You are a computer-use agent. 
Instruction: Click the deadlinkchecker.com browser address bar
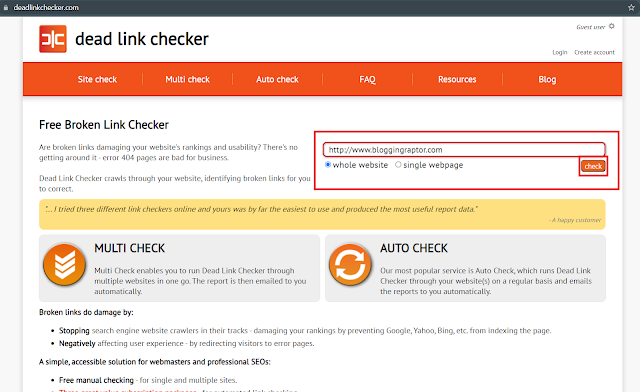tap(46, 7)
